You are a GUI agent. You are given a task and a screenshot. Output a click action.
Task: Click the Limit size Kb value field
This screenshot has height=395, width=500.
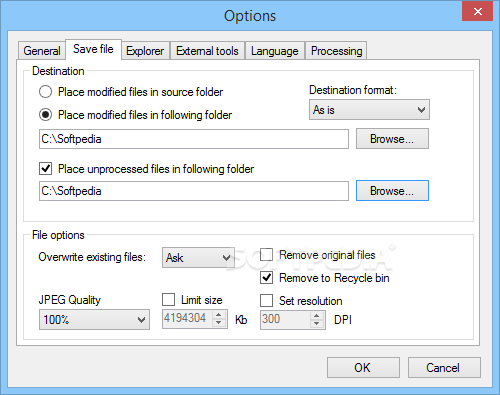coord(187,319)
